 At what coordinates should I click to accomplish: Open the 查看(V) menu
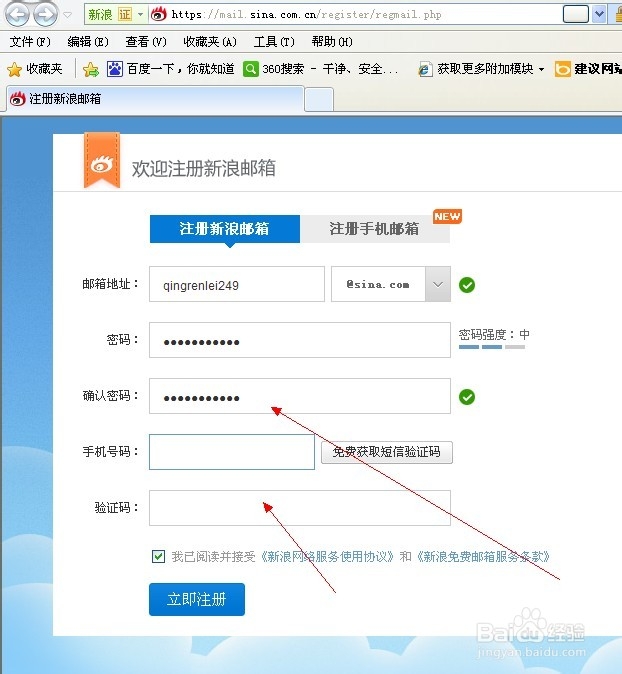click(x=146, y=42)
